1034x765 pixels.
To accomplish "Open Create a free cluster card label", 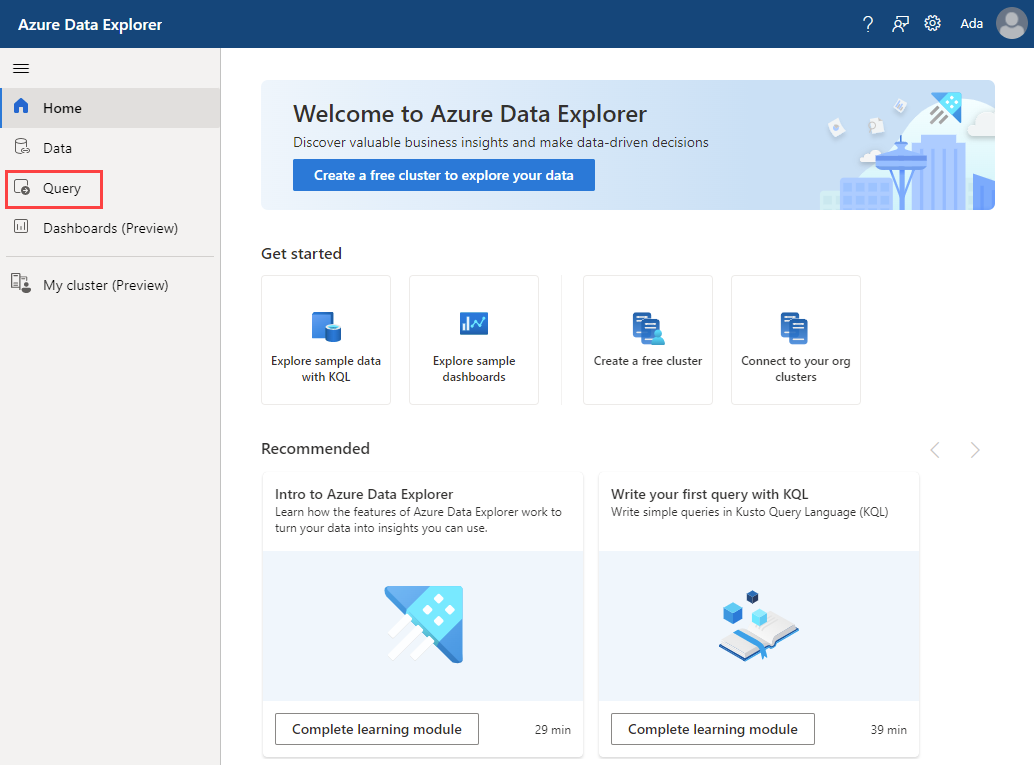I will 648,361.
